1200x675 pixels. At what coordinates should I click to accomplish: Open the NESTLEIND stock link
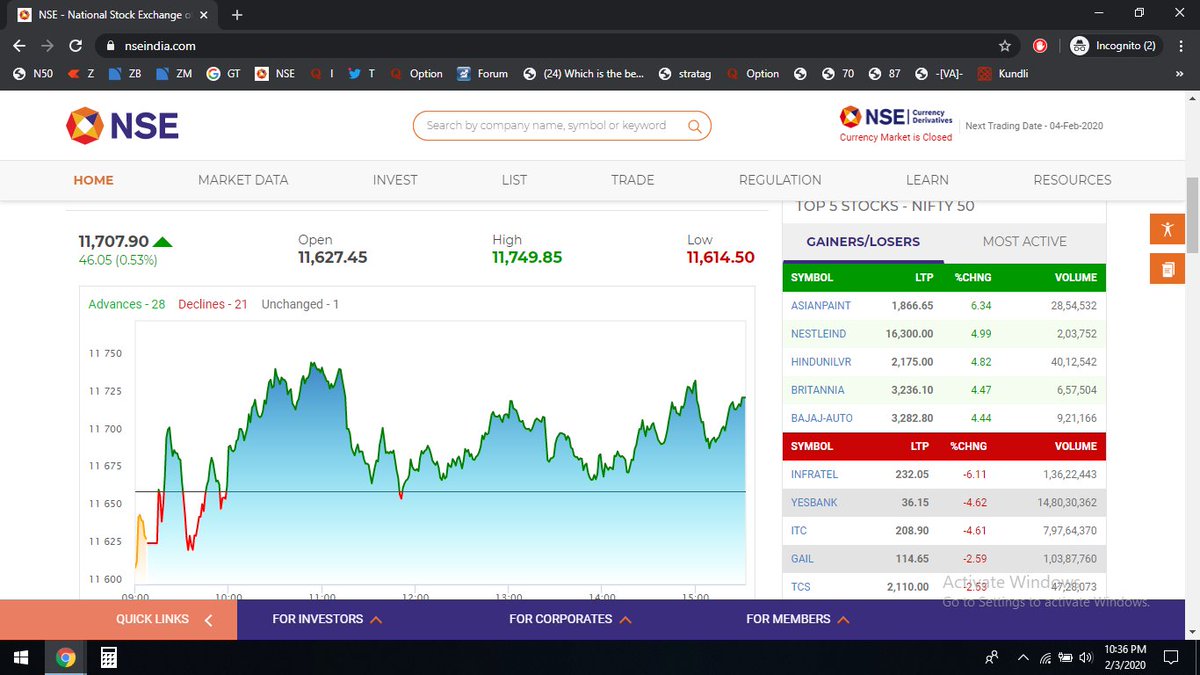coord(818,334)
